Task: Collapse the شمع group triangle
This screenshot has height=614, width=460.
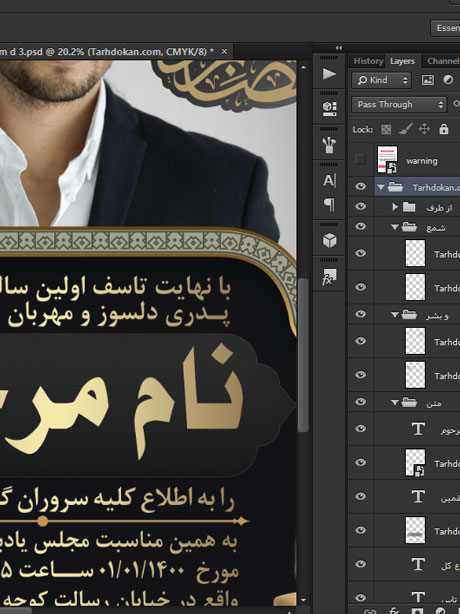Action: click(x=394, y=227)
